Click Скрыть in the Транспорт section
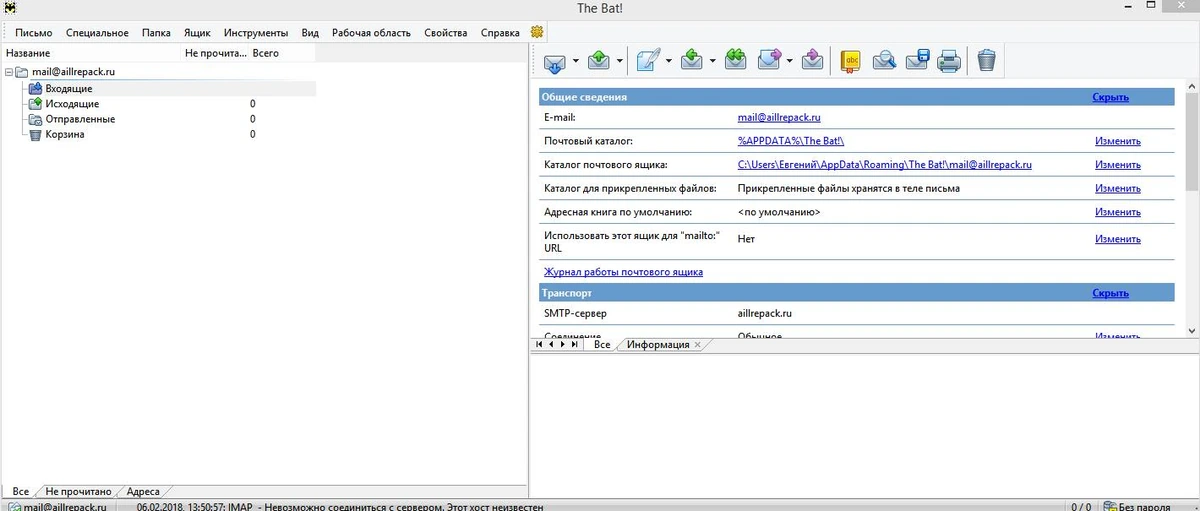 coord(1110,293)
